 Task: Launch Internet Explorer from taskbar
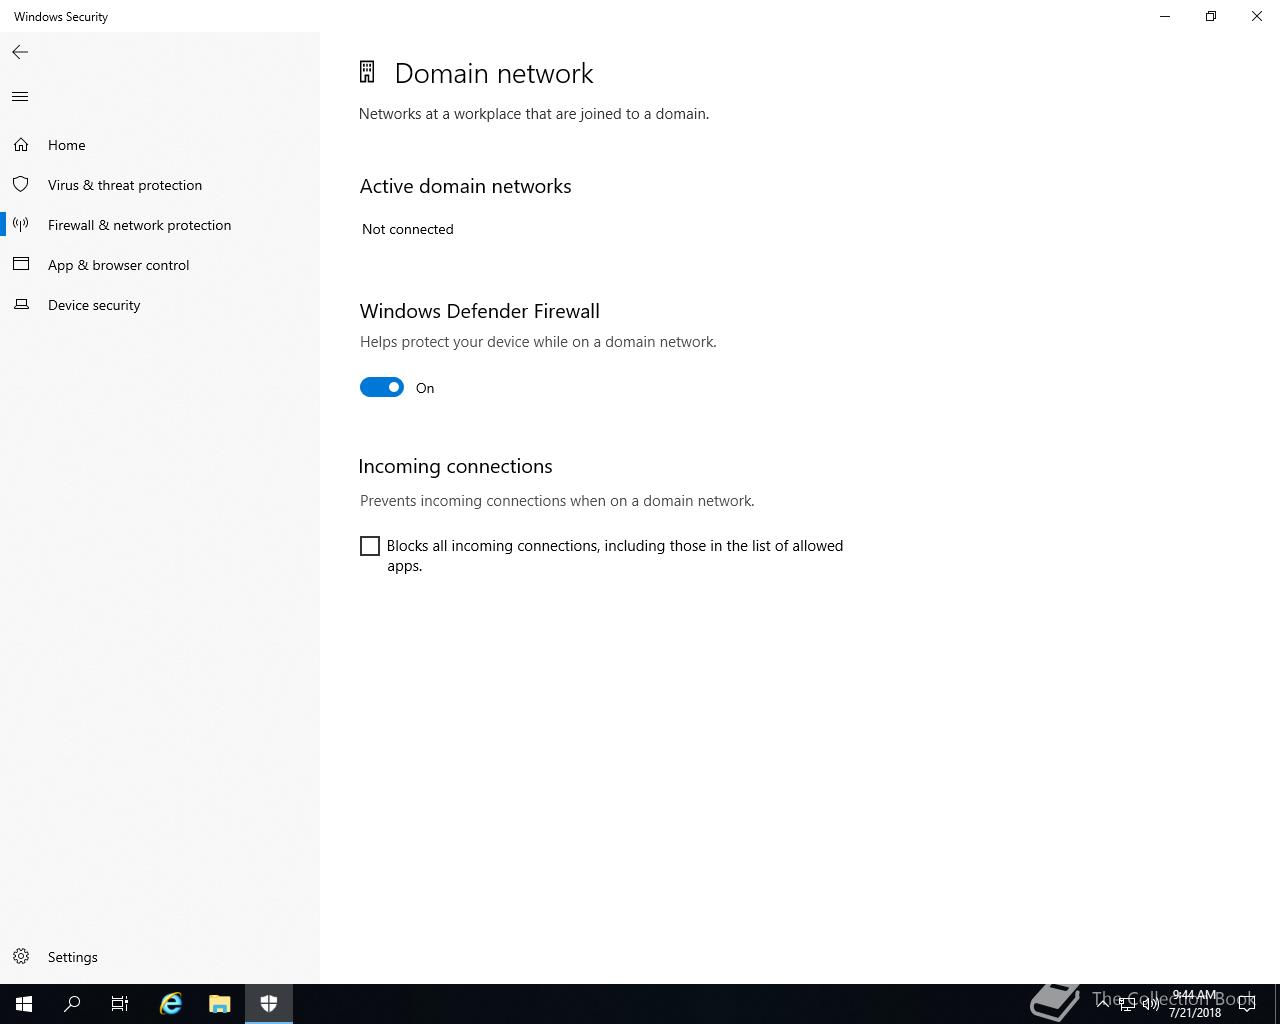[x=171, y=1004]
